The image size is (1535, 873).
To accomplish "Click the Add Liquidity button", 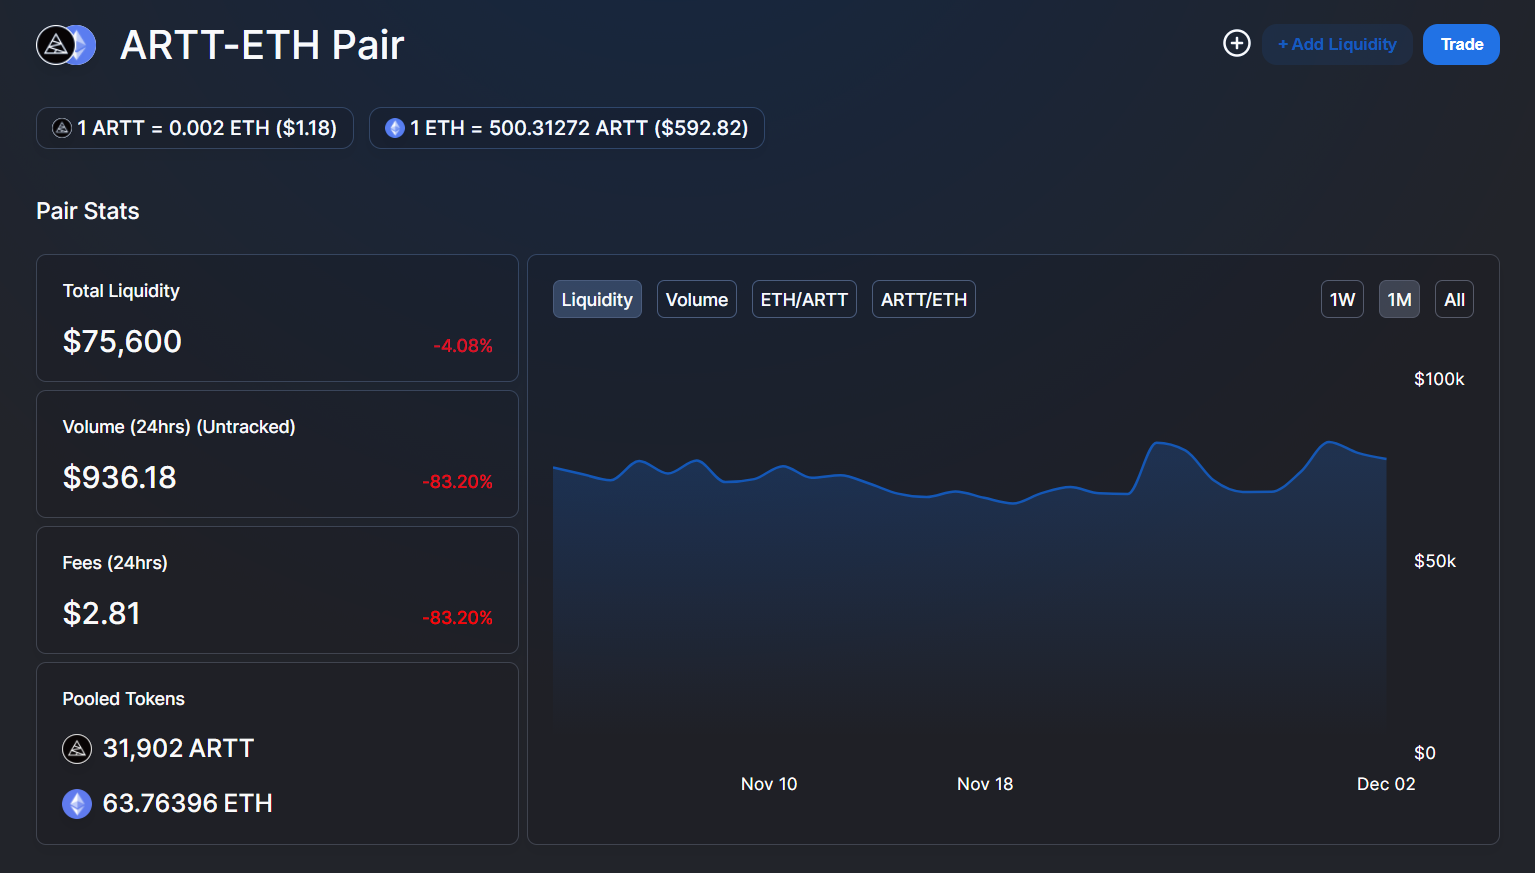I will 1337,44.
